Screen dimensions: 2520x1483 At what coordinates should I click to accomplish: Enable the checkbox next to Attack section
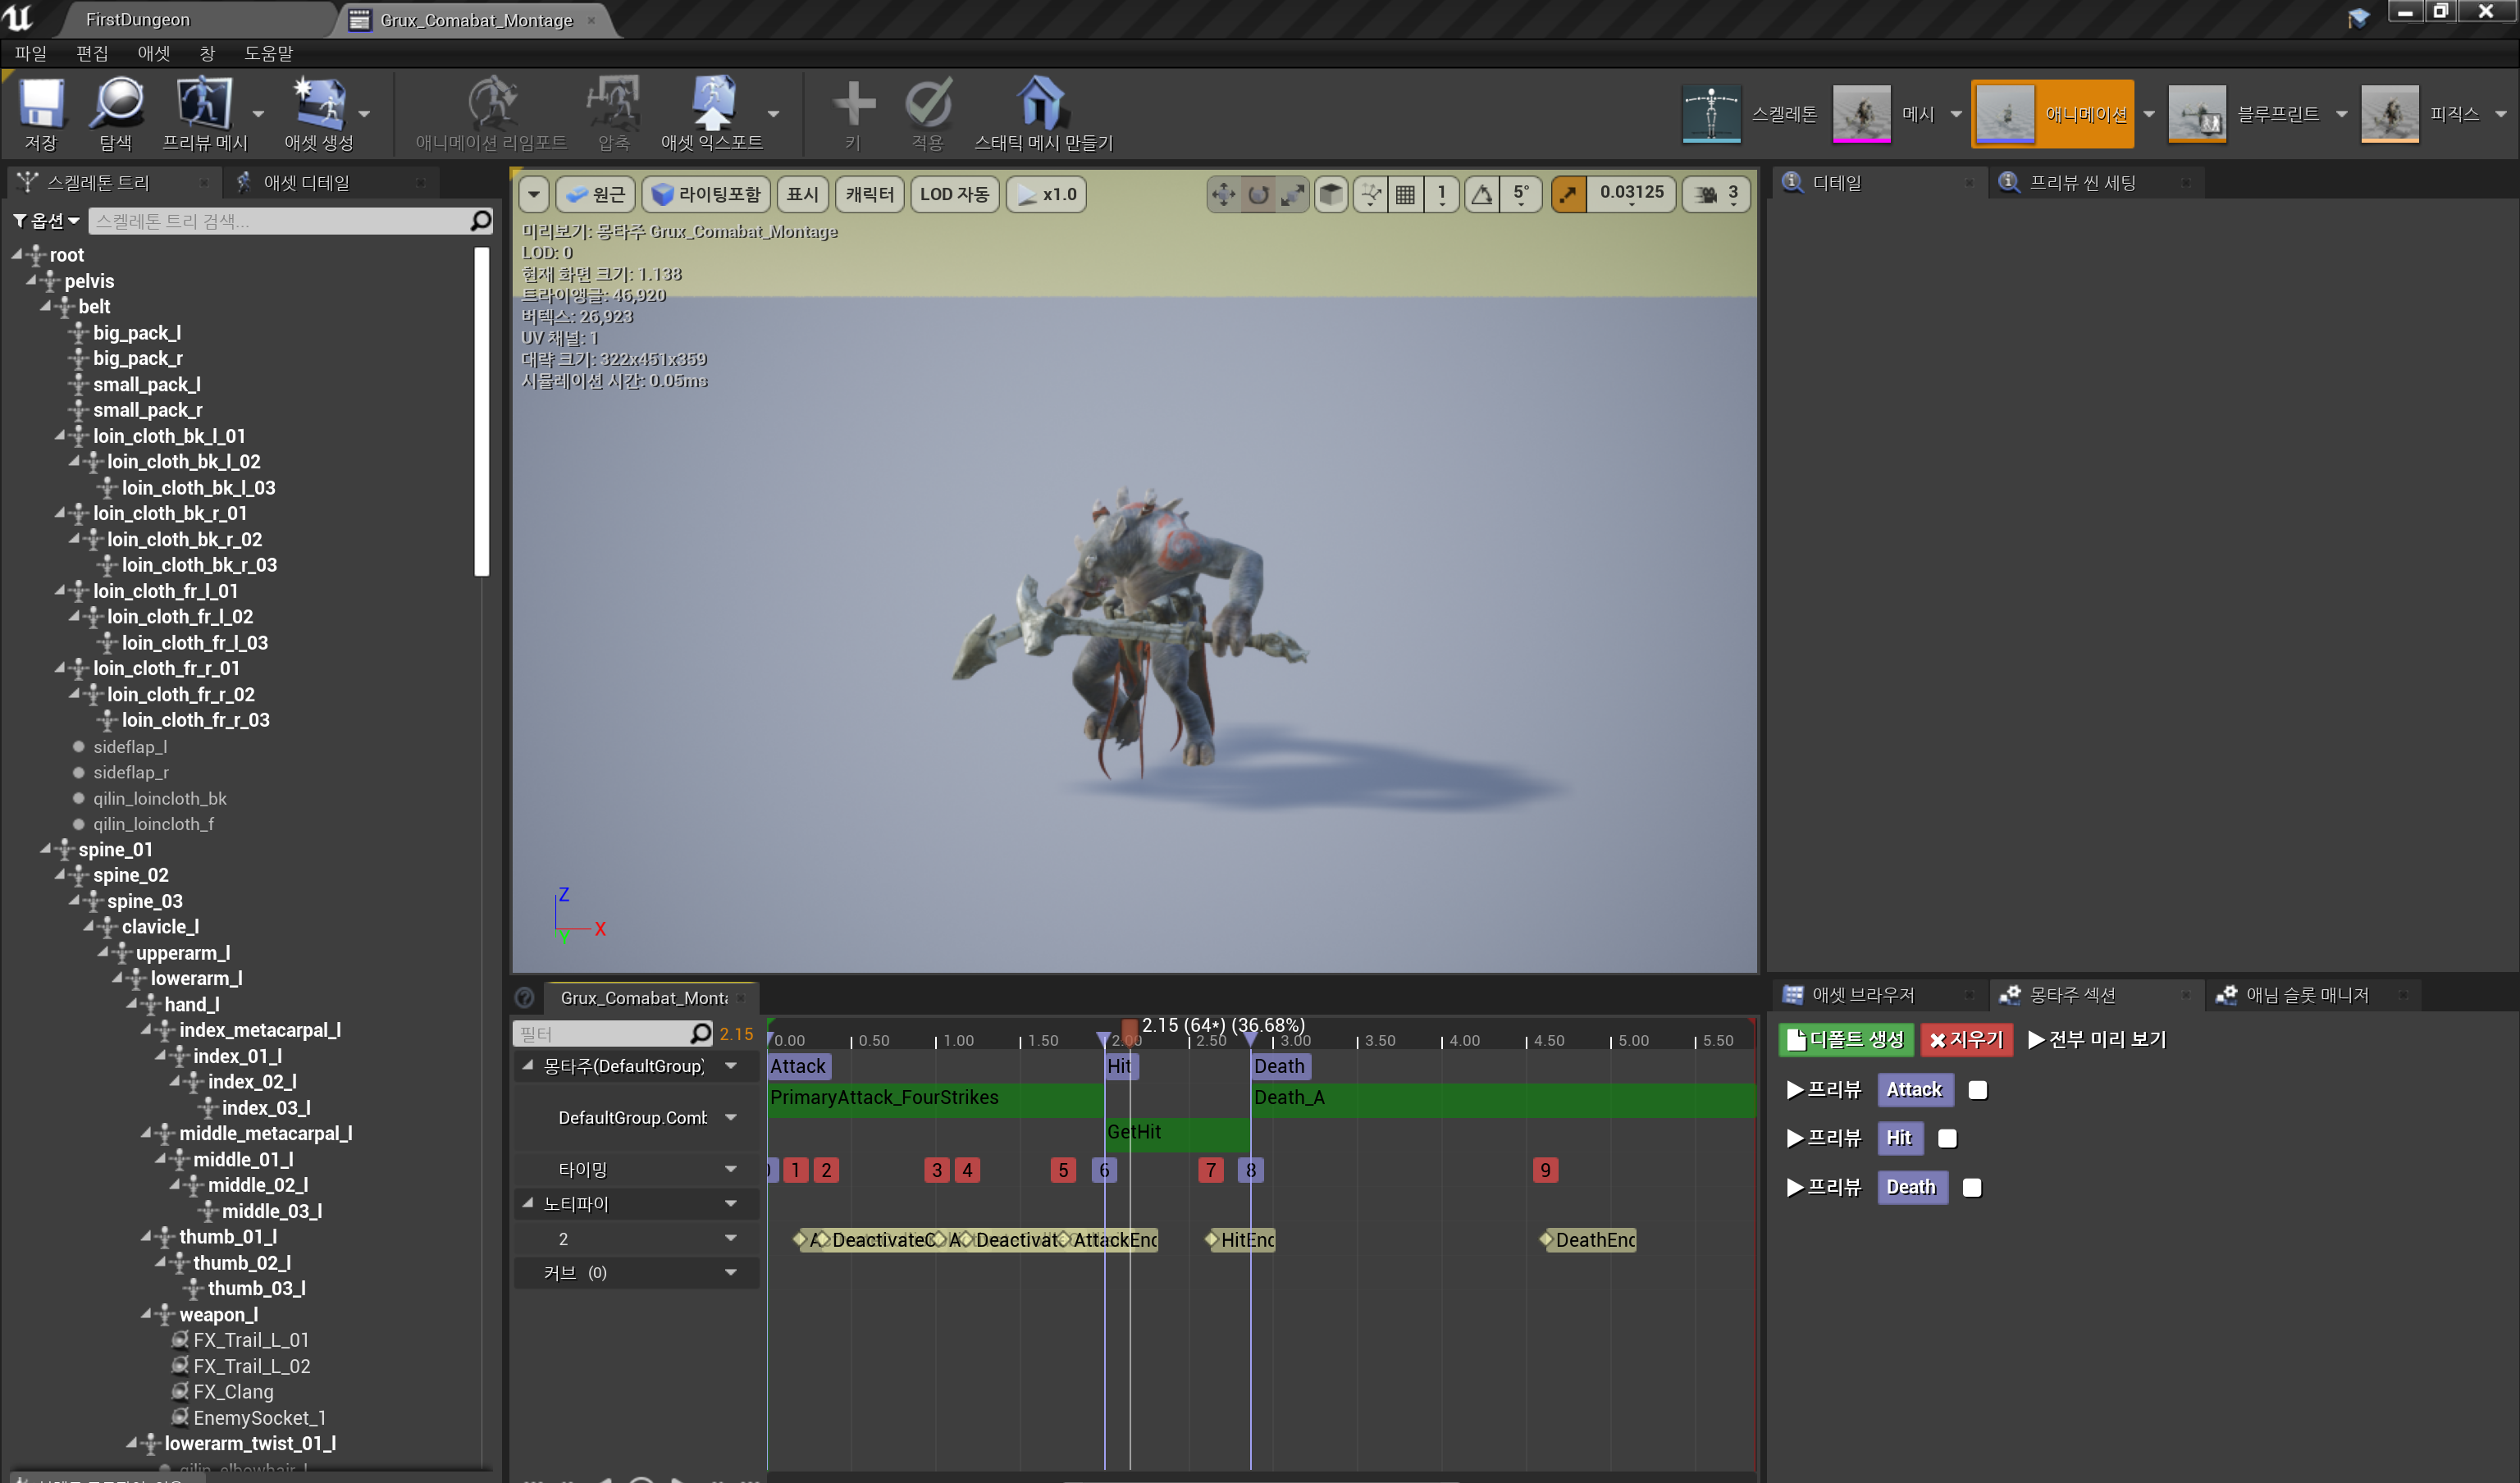pos(1977,1090)
